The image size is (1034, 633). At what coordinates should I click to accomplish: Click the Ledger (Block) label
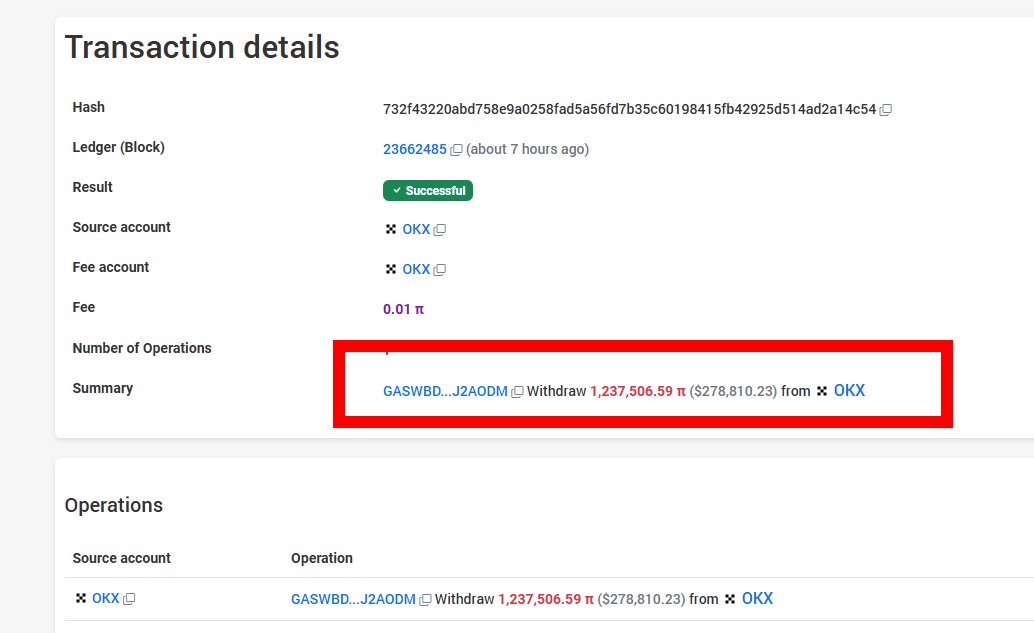point(119,147)
